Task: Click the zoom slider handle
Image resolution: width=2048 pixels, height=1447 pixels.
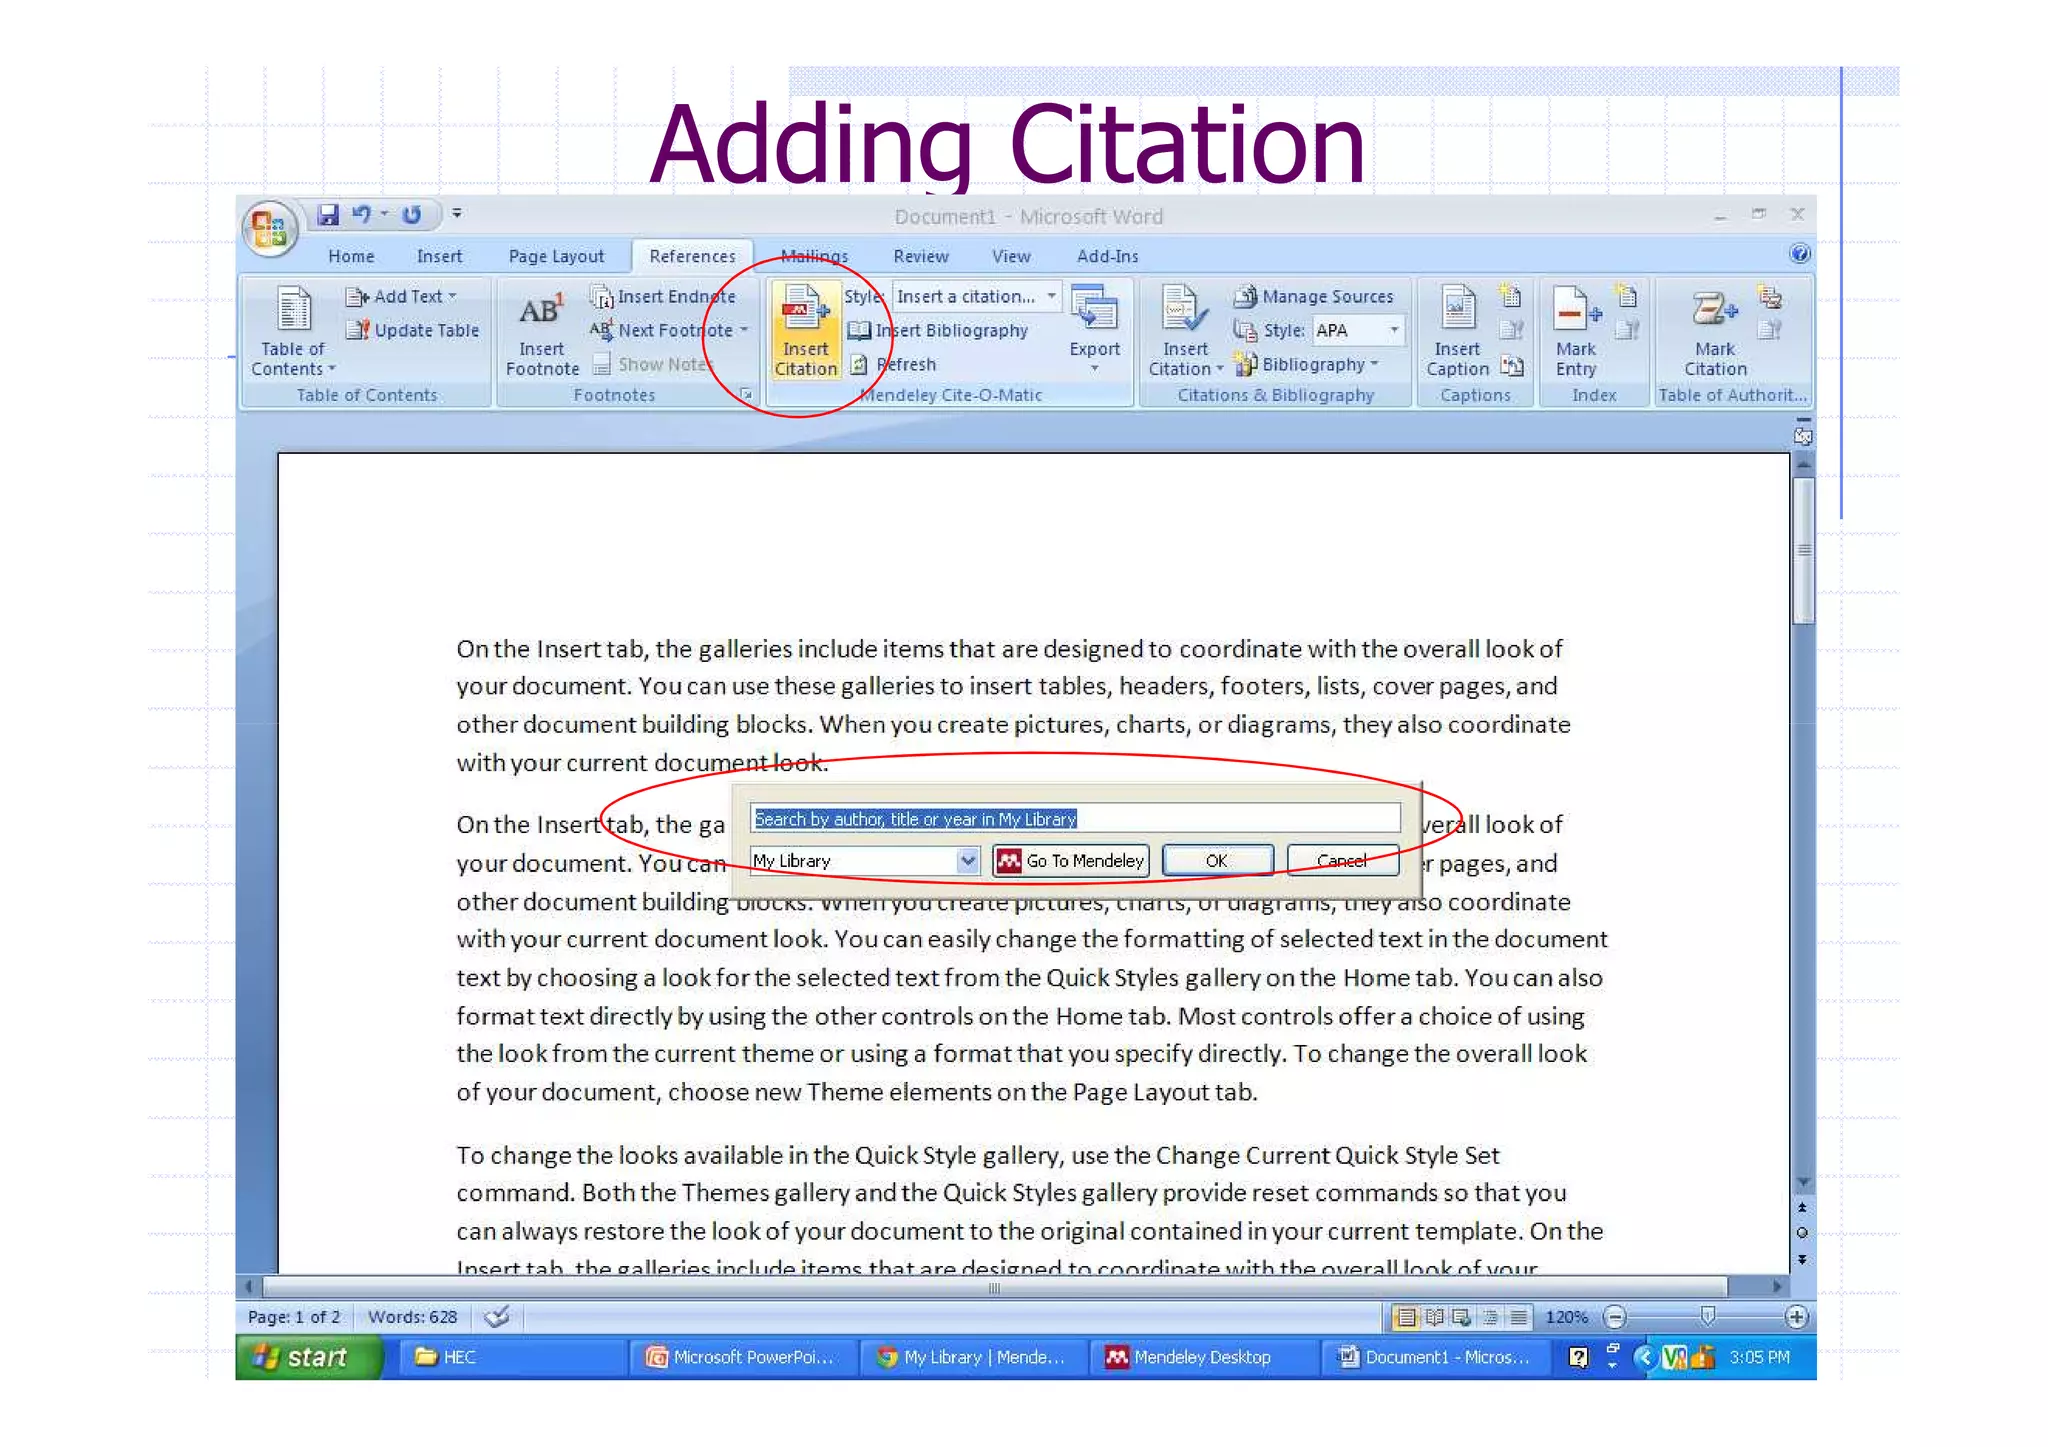Action: click(1708, 1316)
